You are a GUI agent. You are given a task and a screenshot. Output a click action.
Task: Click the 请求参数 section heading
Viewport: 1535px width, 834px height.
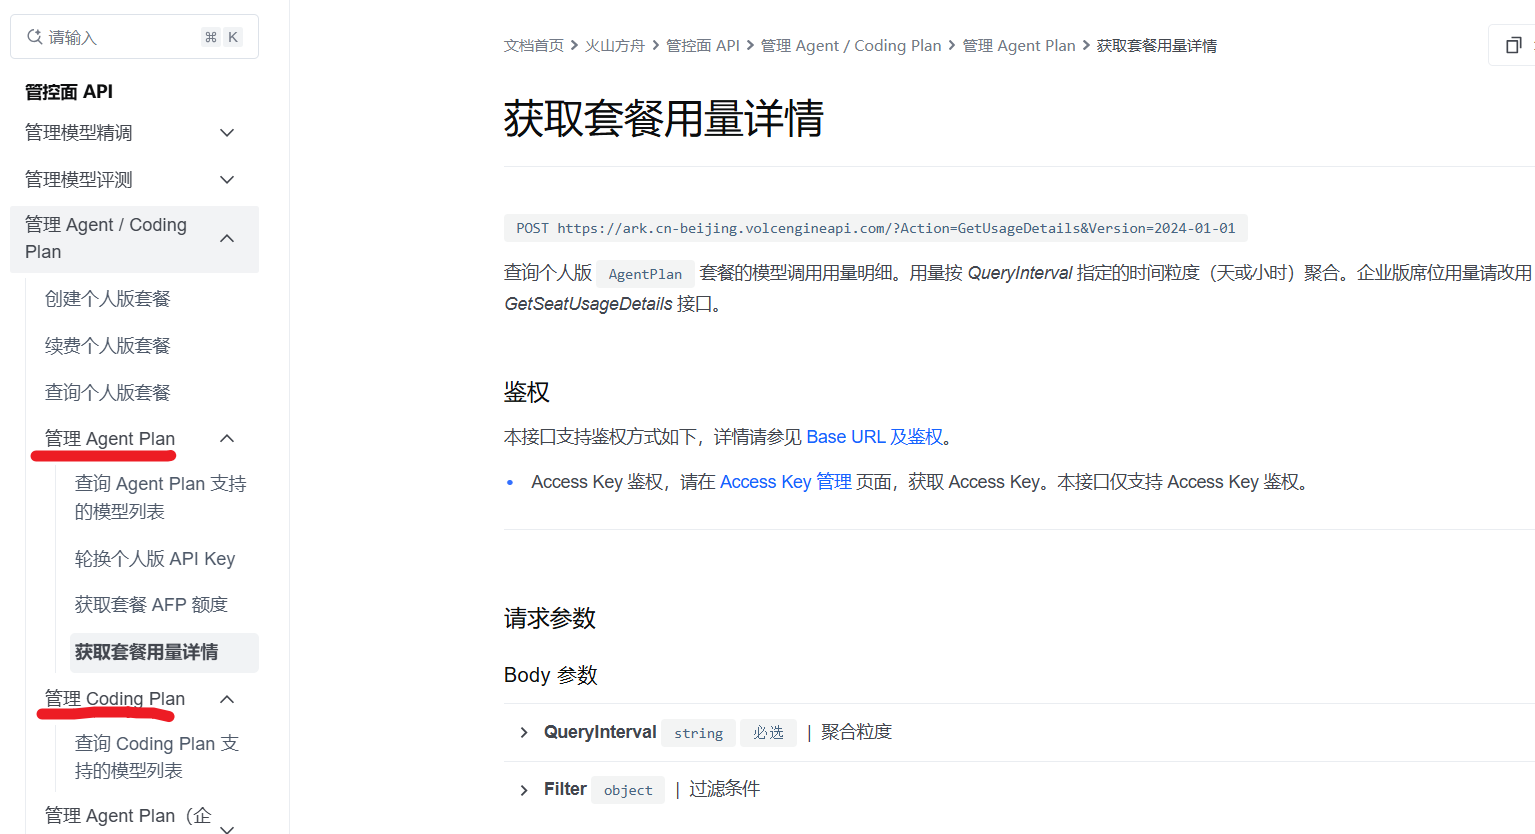click(550, 619)
